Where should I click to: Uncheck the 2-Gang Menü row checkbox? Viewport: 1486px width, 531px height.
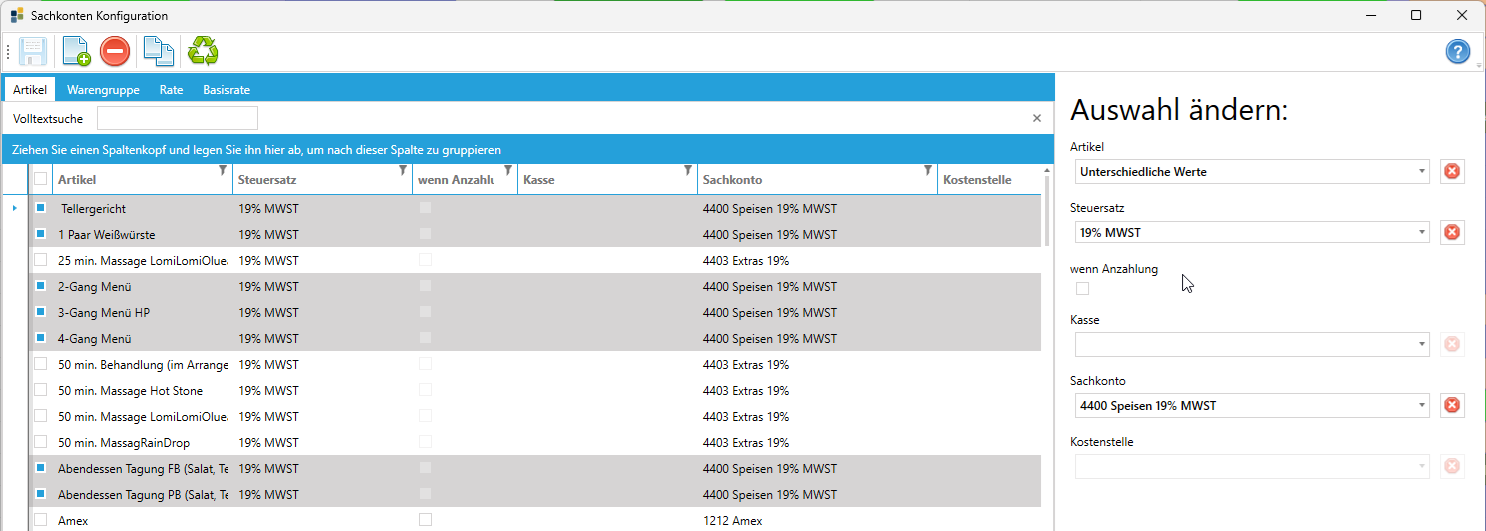(41, 286)
